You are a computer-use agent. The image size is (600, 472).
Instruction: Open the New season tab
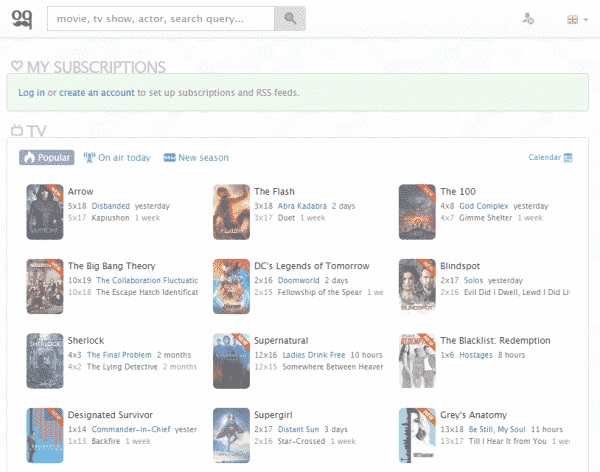tap(196, 157)
